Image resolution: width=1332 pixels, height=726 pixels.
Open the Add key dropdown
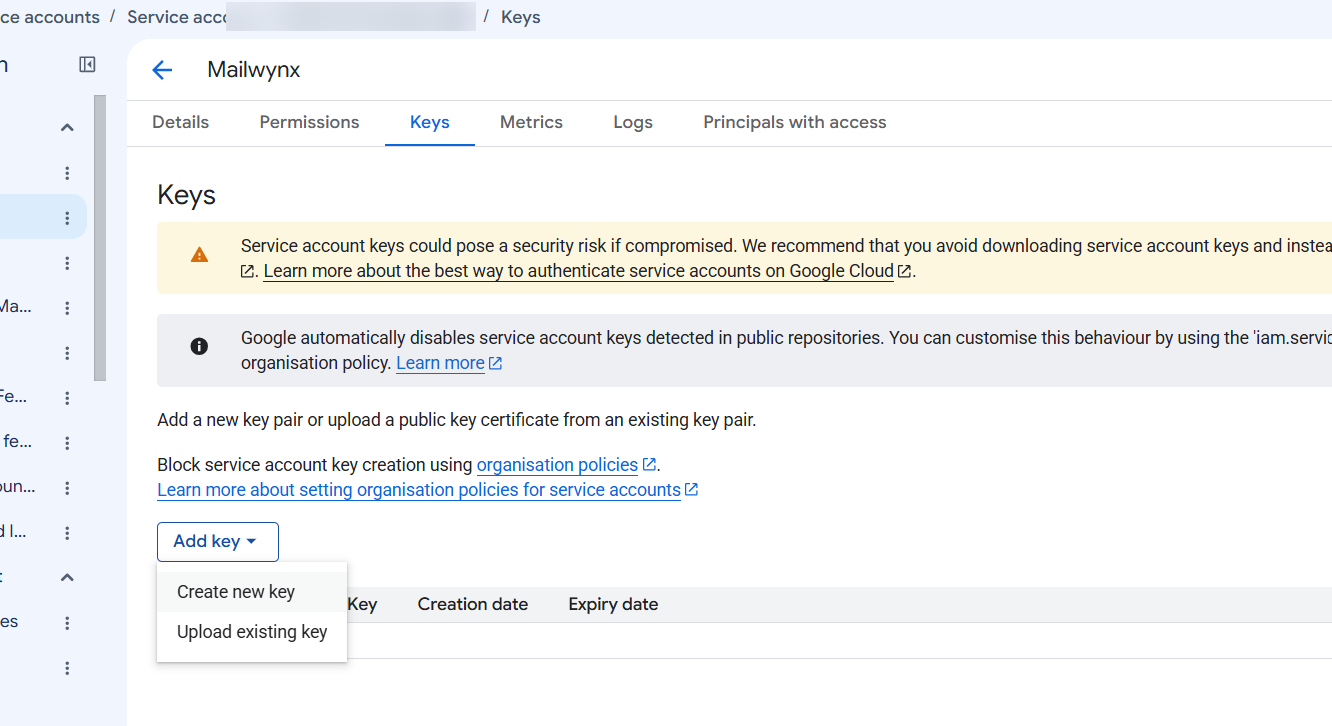coord(218,541)
